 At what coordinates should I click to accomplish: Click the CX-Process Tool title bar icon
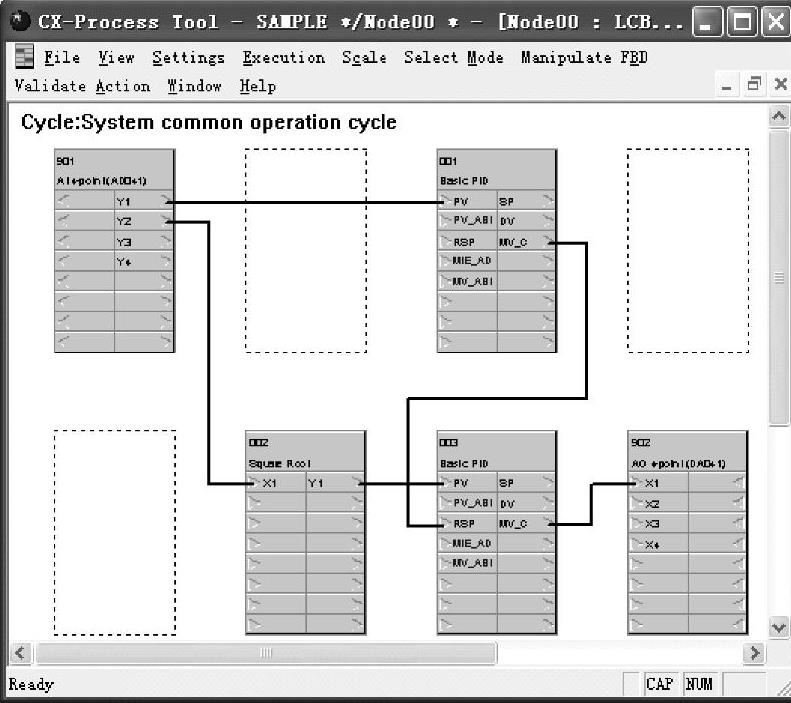(20, 21)
